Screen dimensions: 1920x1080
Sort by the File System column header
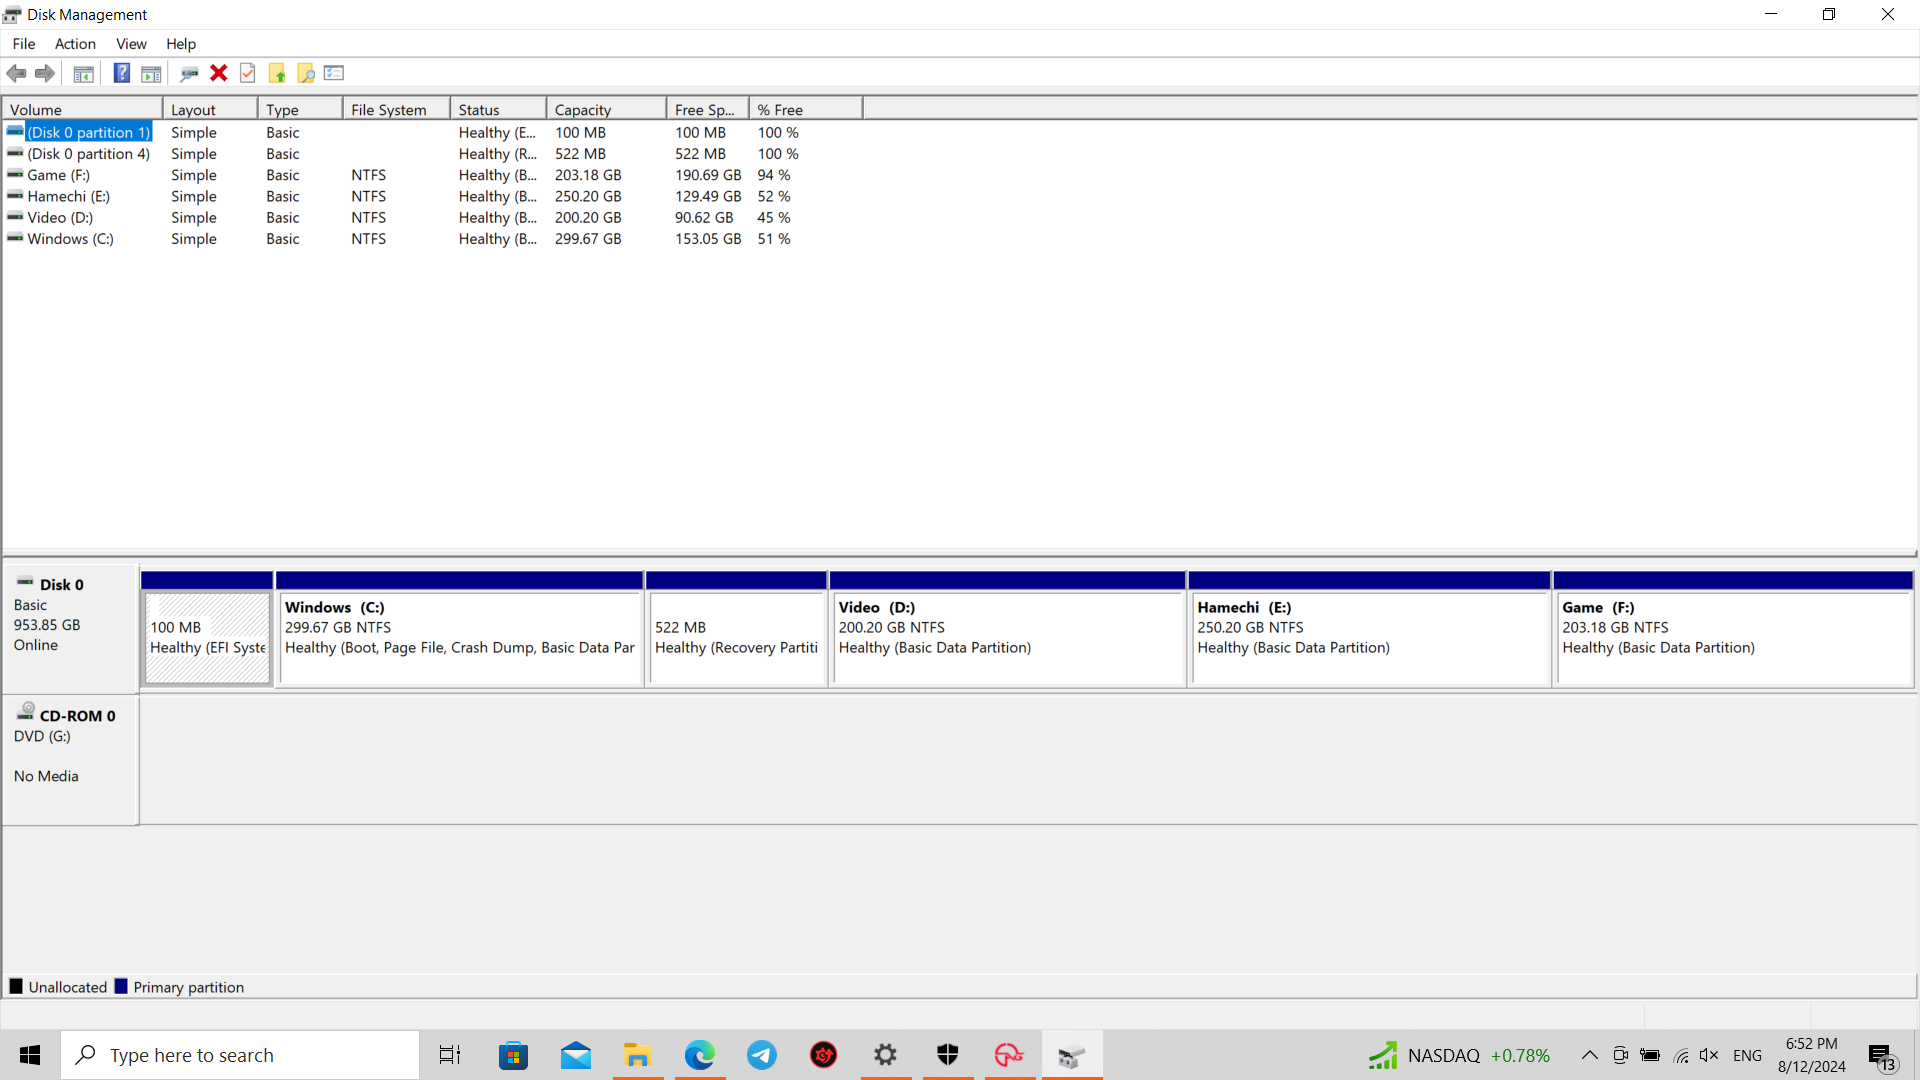(396, 110)
